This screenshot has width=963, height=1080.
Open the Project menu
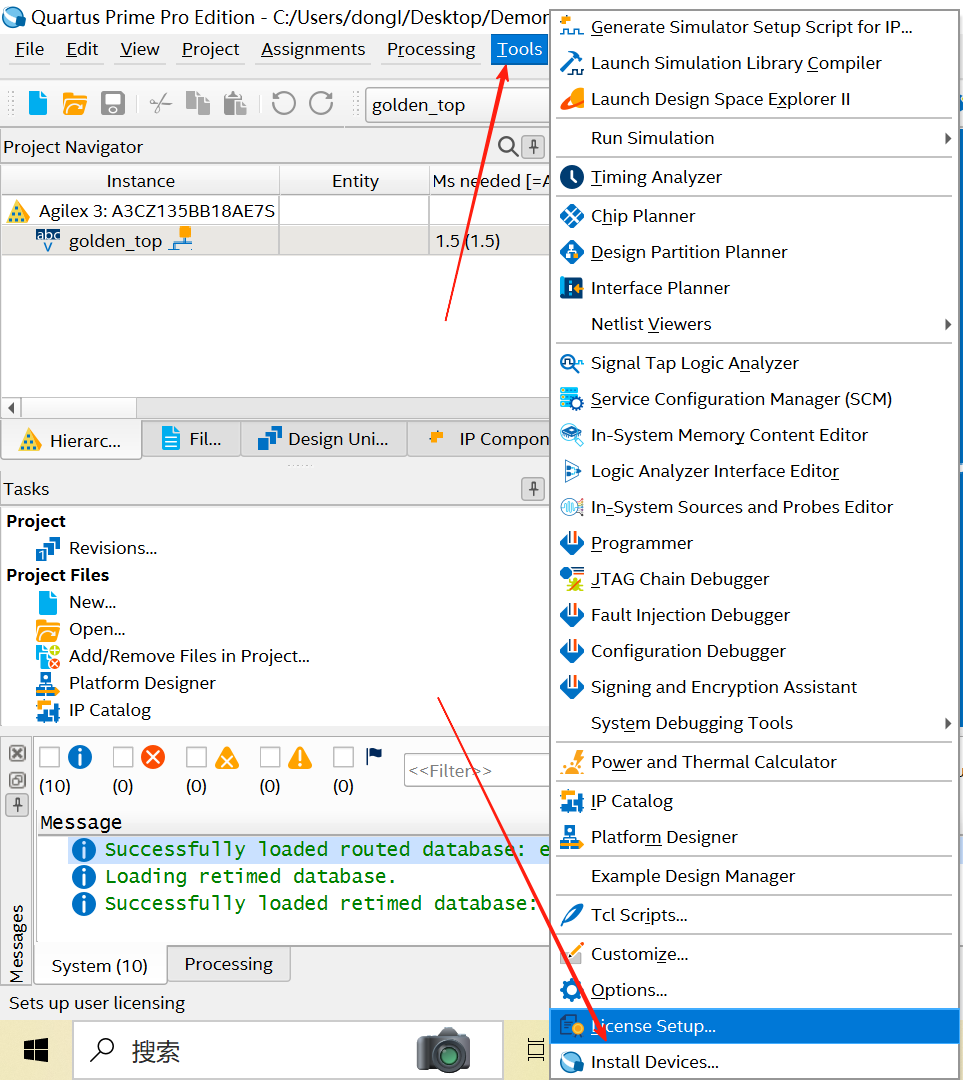[210, 50]
